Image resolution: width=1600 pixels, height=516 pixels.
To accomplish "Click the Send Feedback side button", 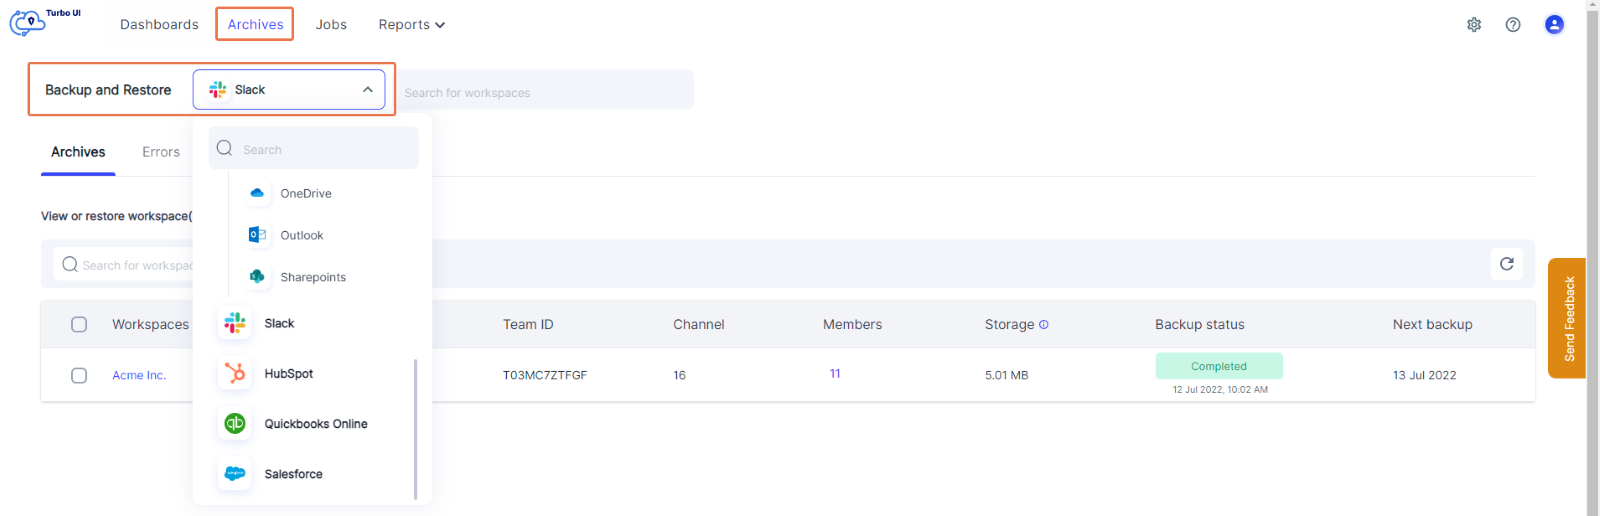I will click(1567, 318).
